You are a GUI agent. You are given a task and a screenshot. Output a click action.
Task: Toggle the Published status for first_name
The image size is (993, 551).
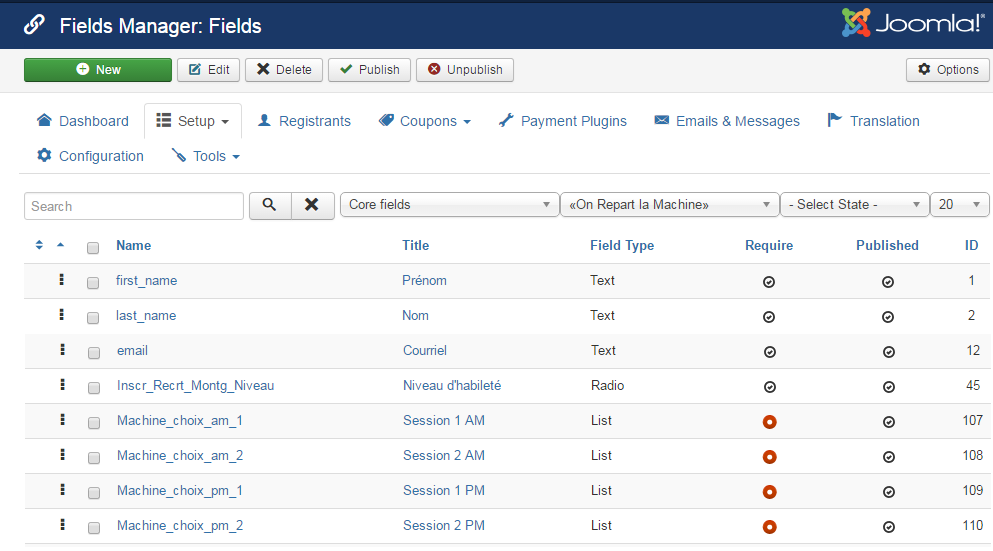point(887,282)
